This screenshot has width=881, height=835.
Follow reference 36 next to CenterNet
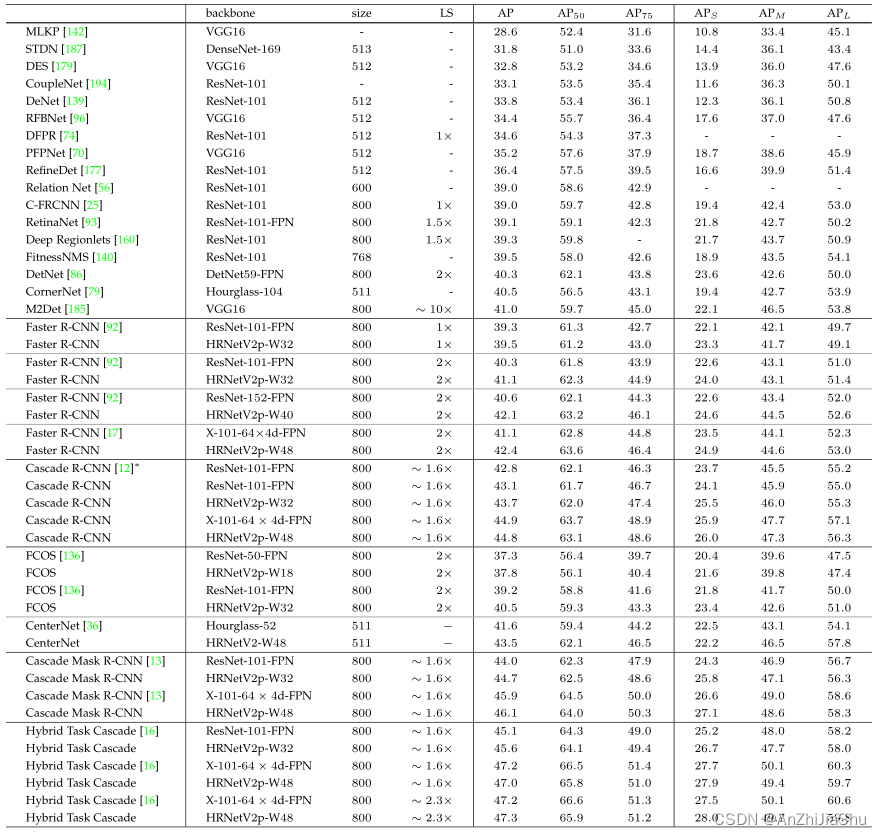coord(93,626)
